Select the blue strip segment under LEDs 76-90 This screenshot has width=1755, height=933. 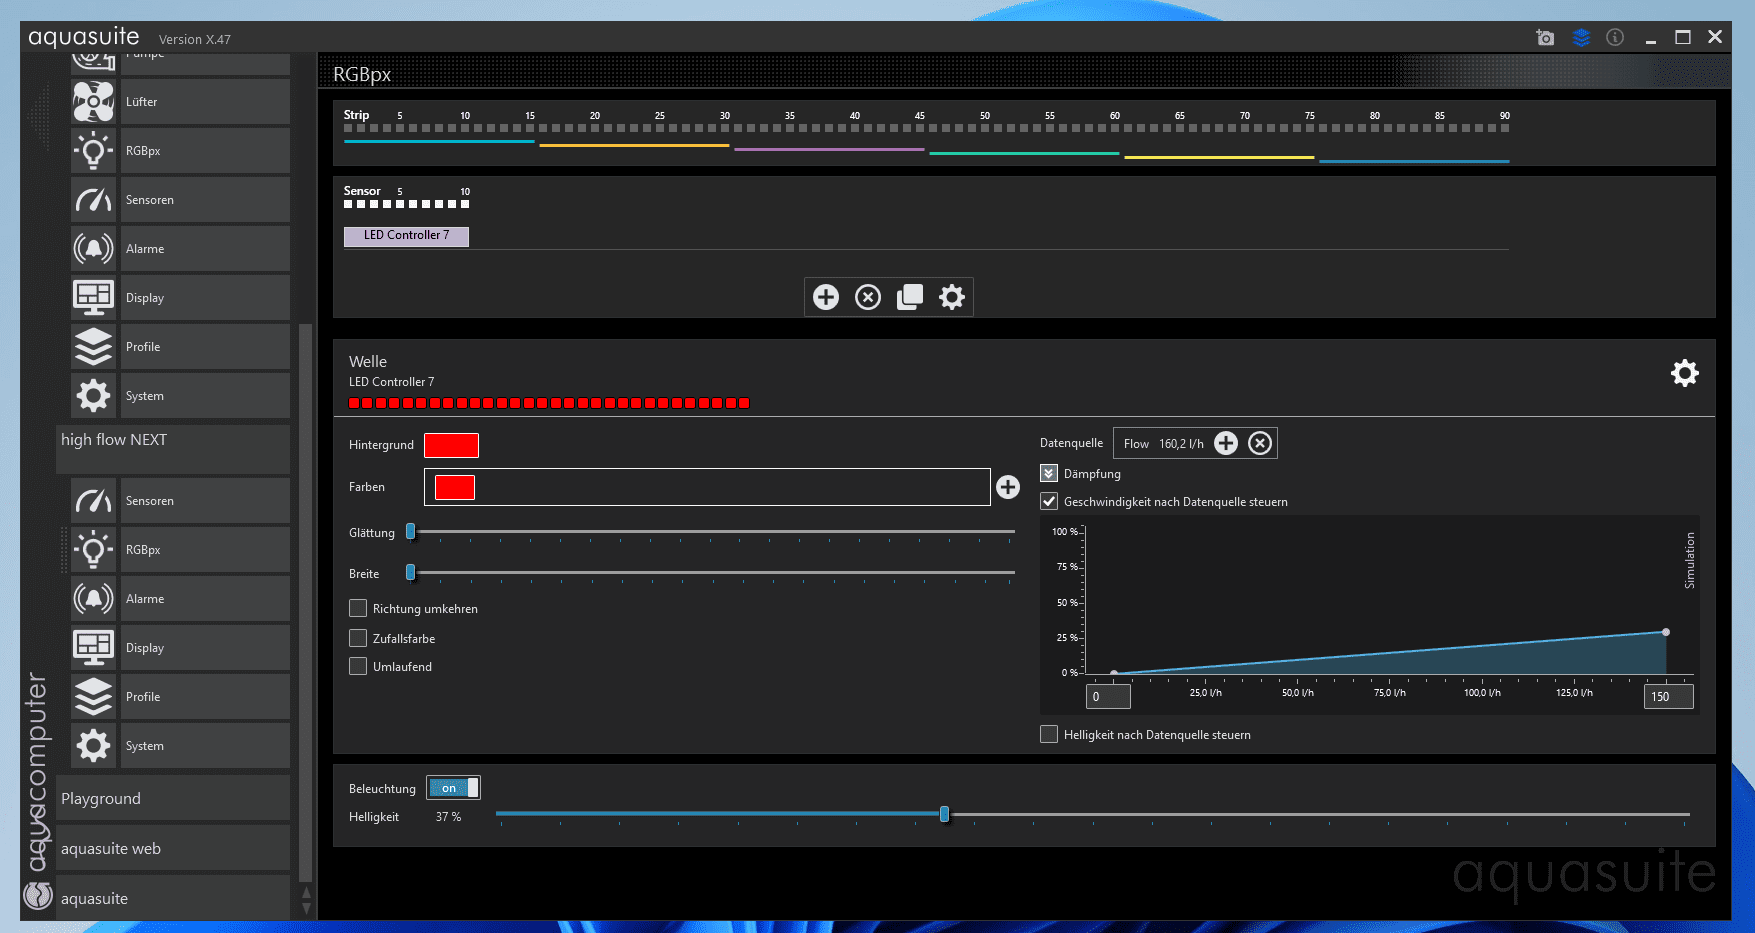point(1414,161)
